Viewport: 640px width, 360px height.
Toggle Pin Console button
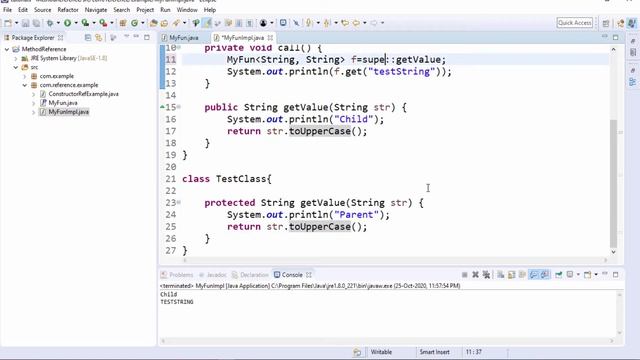pyautogui.click(x=558, y=275)
